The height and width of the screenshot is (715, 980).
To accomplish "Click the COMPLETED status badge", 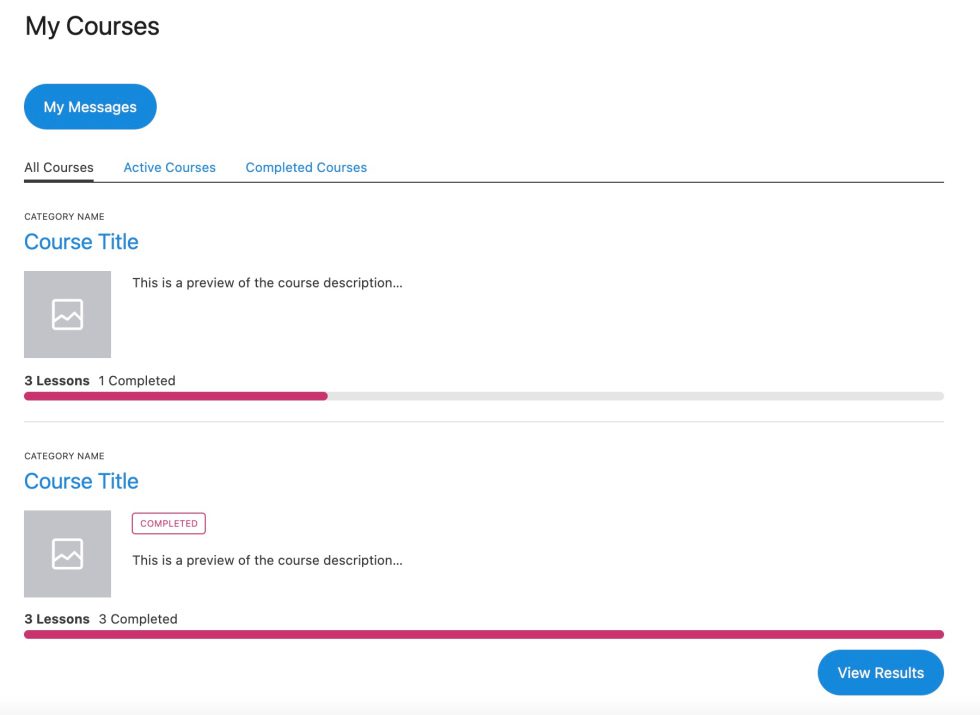I will pyautogui.click(x=169, y=523).
